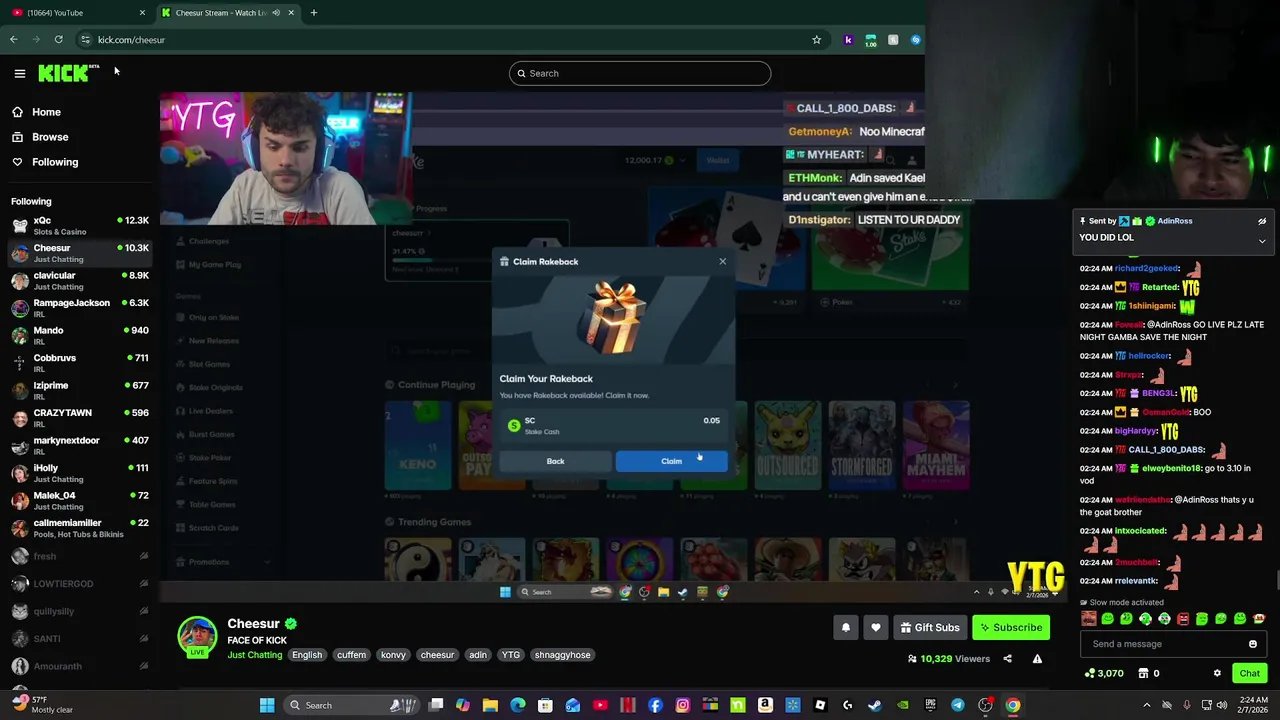
Task: Open the Just Chatting category link
Action: pos(255,655)
